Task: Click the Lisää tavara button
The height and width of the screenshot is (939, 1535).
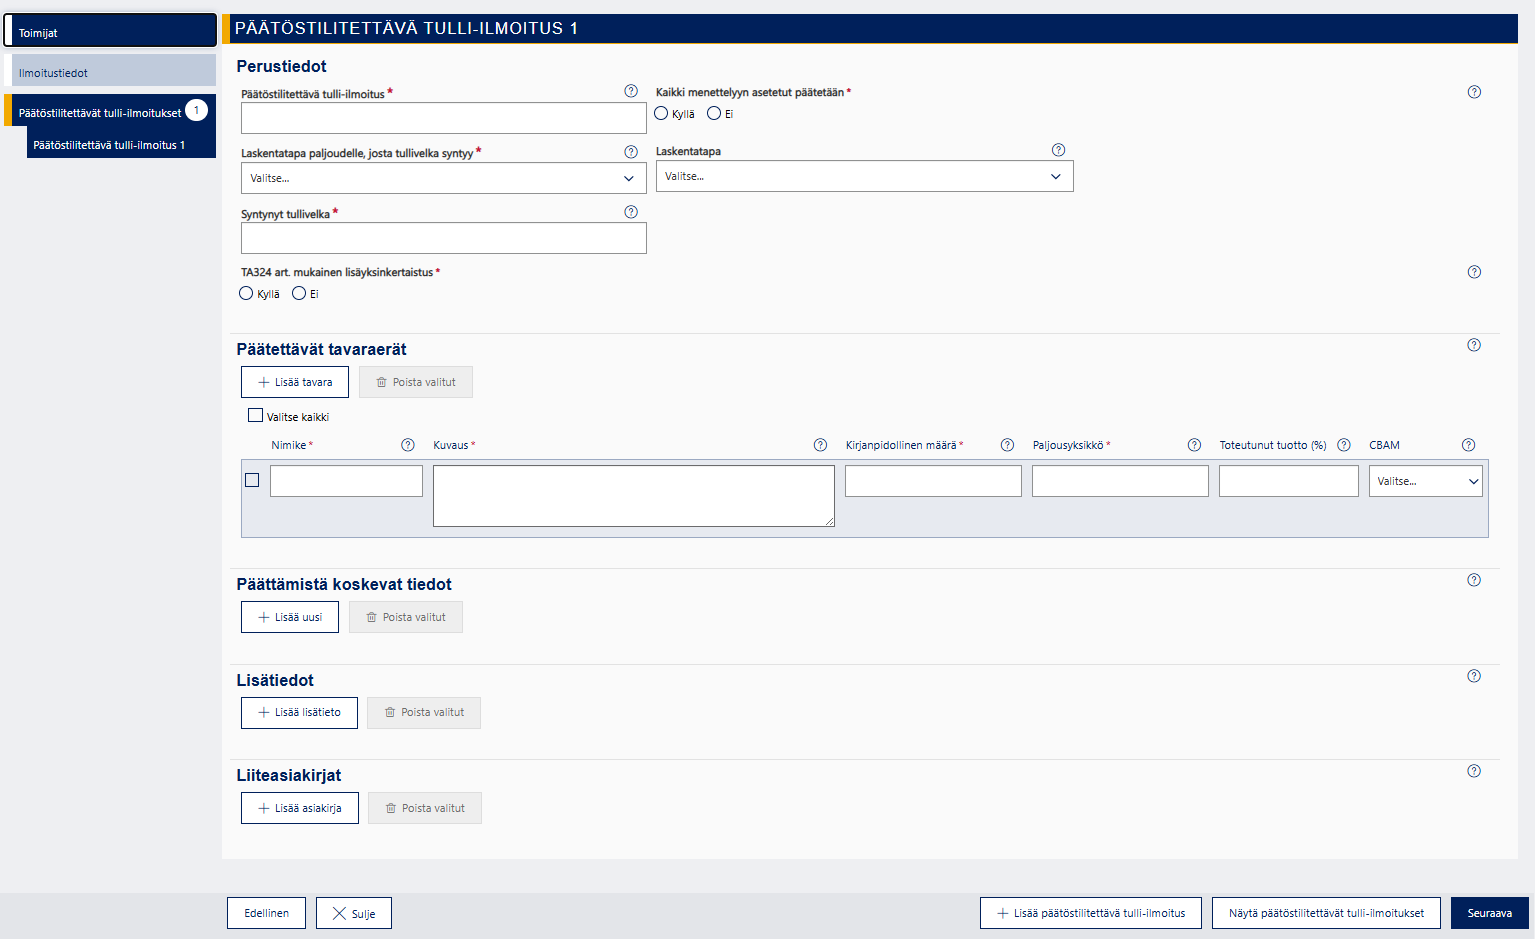Action: tap(295, 382)
